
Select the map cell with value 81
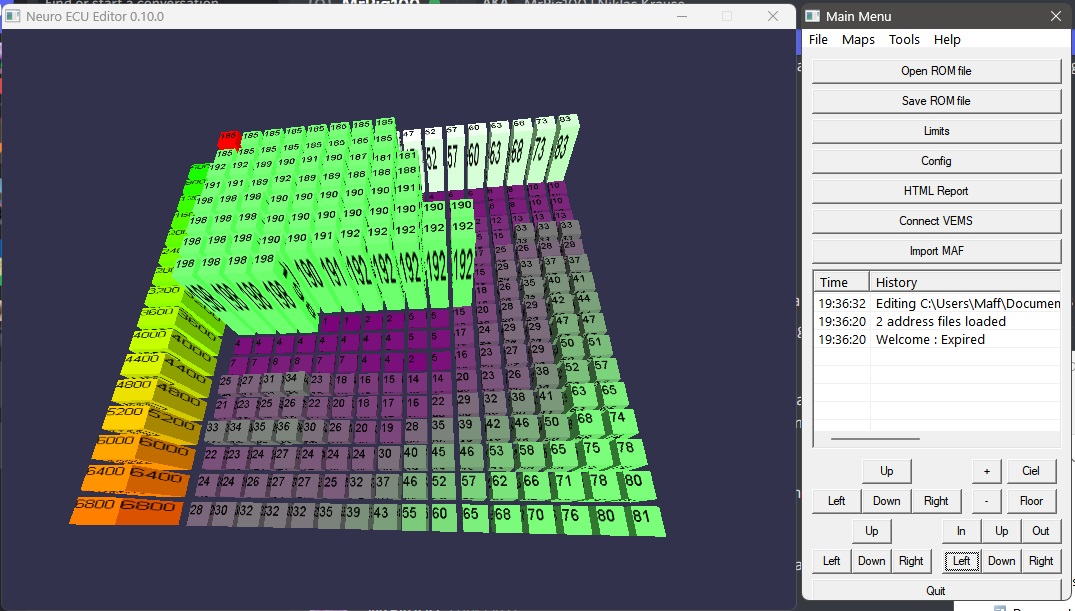(x=642, y=518)
